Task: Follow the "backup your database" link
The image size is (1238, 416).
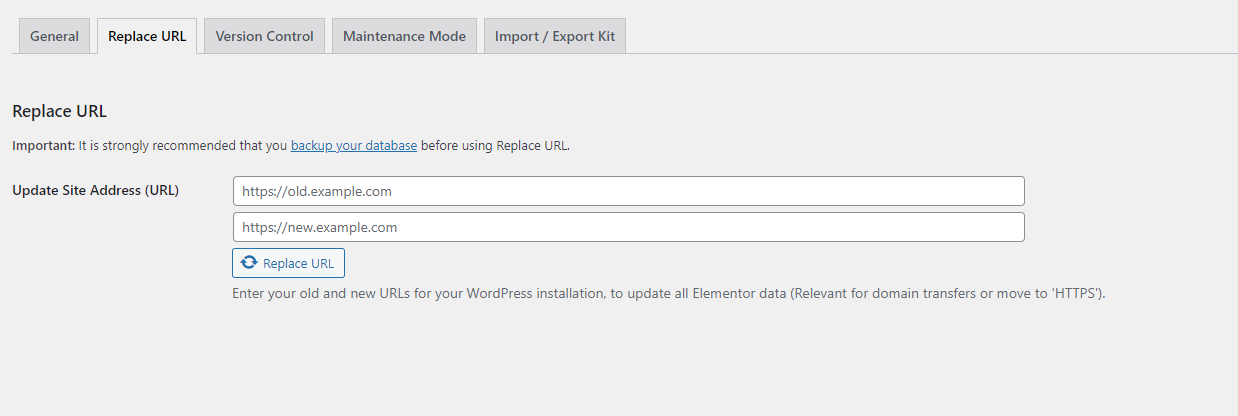Action: point(354,146)
